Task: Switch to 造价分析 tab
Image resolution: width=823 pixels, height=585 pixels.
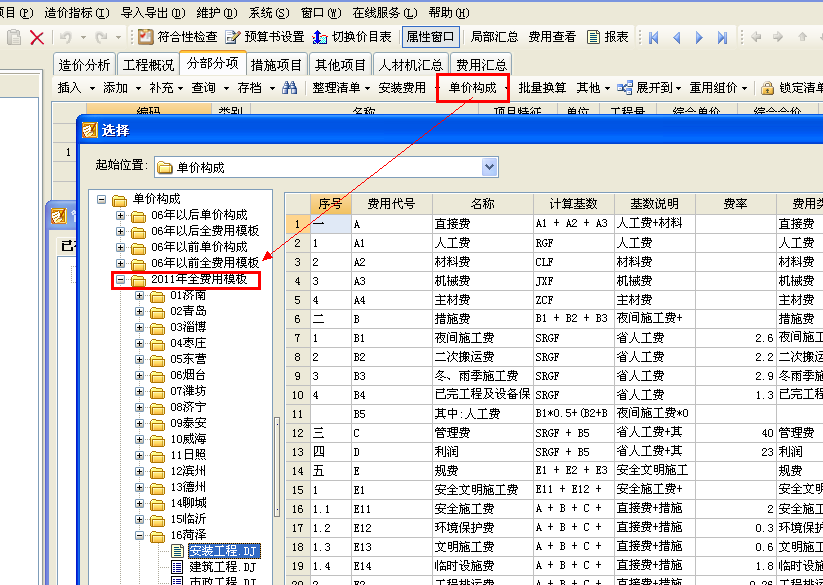Action: coord(84,65)
